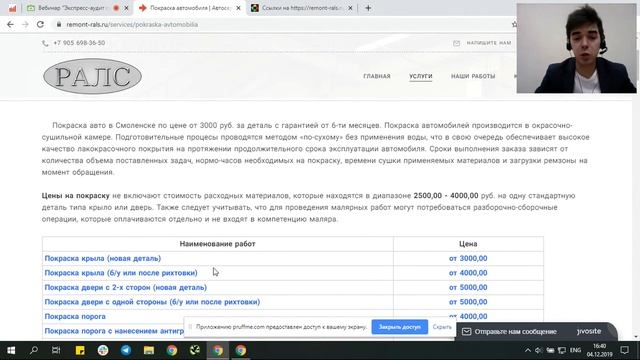Click the phone number +7 905 698-36-50
Image resolution: width=640 pixels, height=360 pixels.
(x=79, y=43)
